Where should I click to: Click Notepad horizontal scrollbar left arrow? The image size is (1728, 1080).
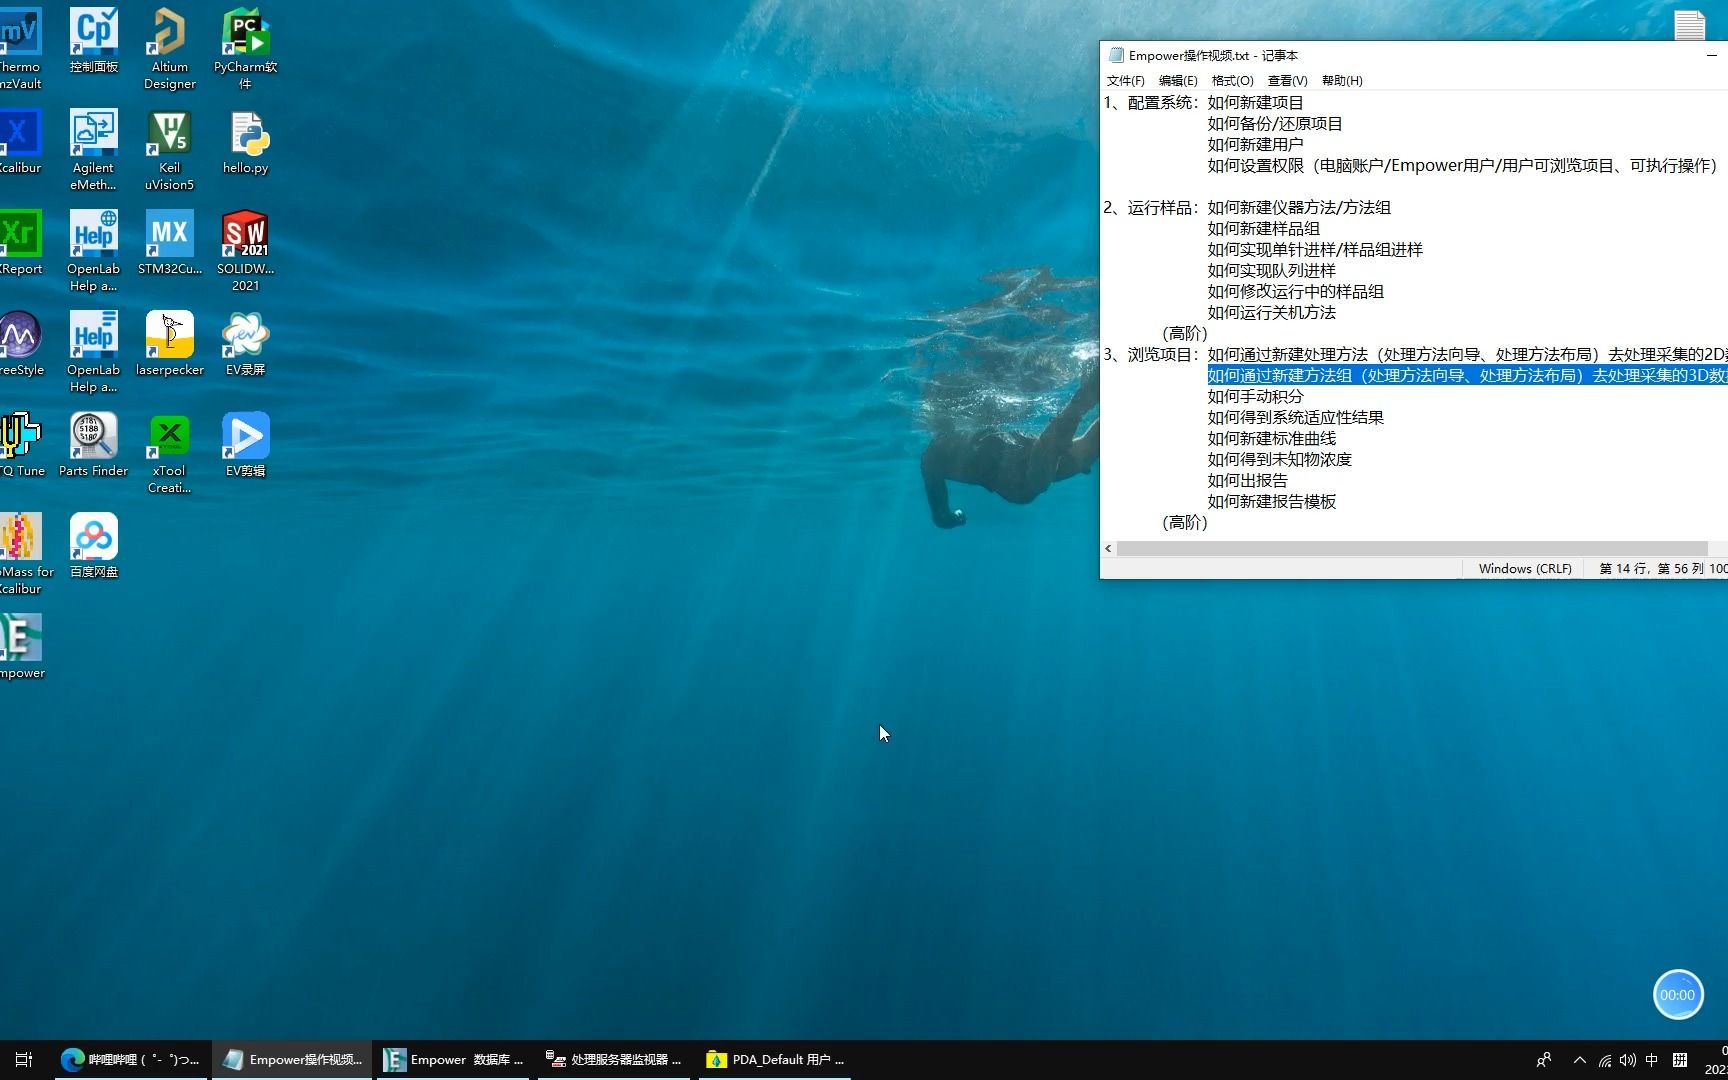click(1108, 548)
